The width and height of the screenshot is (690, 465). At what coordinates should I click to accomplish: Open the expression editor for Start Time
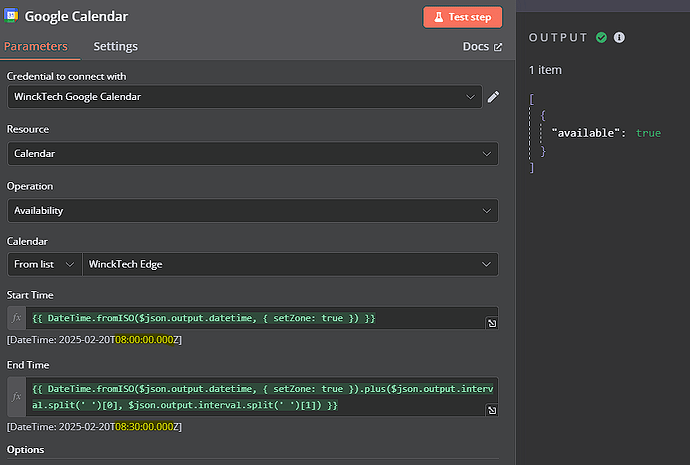click(x=492, y=323)
